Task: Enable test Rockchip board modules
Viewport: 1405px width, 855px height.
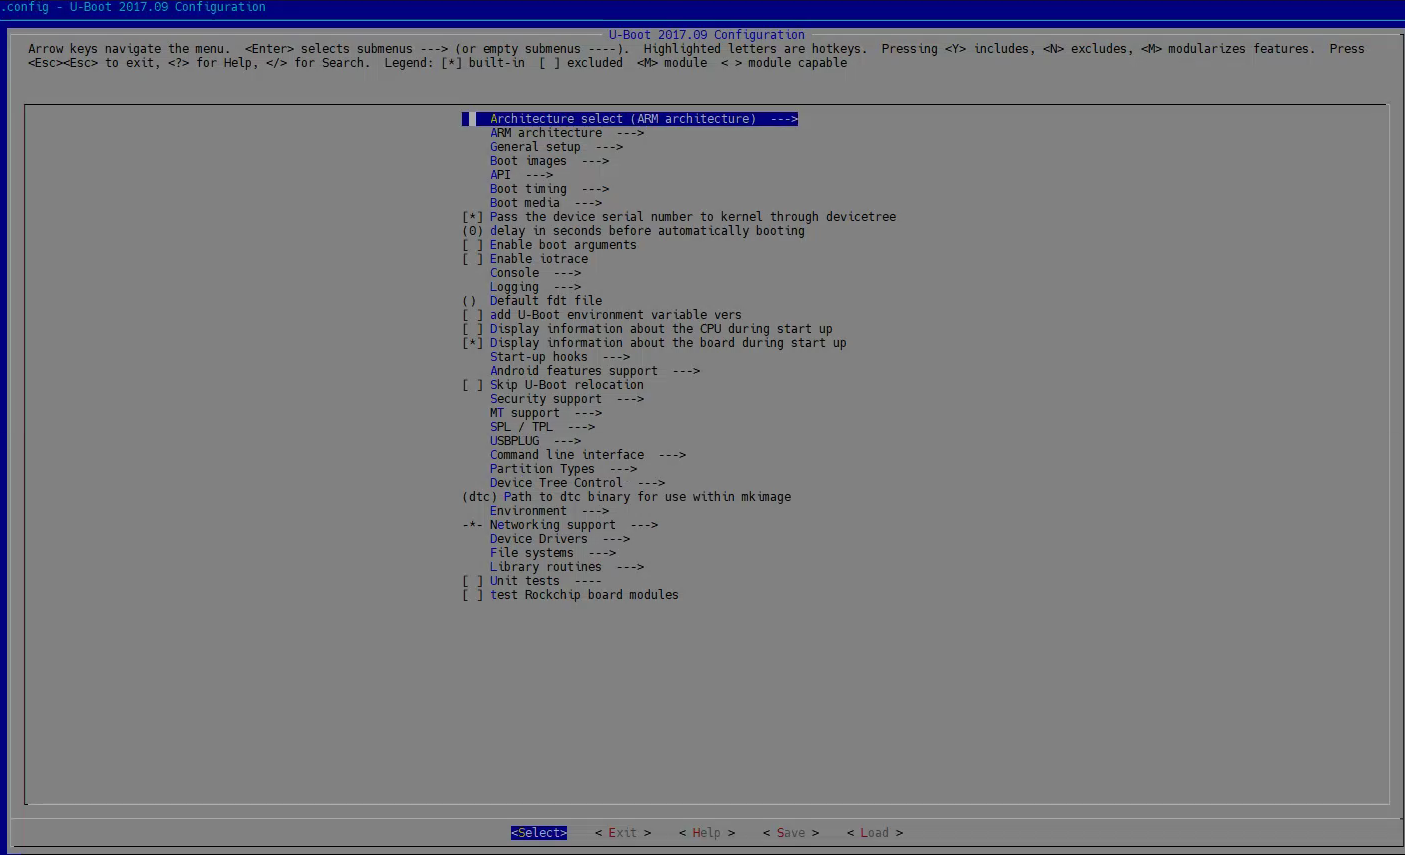Action: click(570, 595)
